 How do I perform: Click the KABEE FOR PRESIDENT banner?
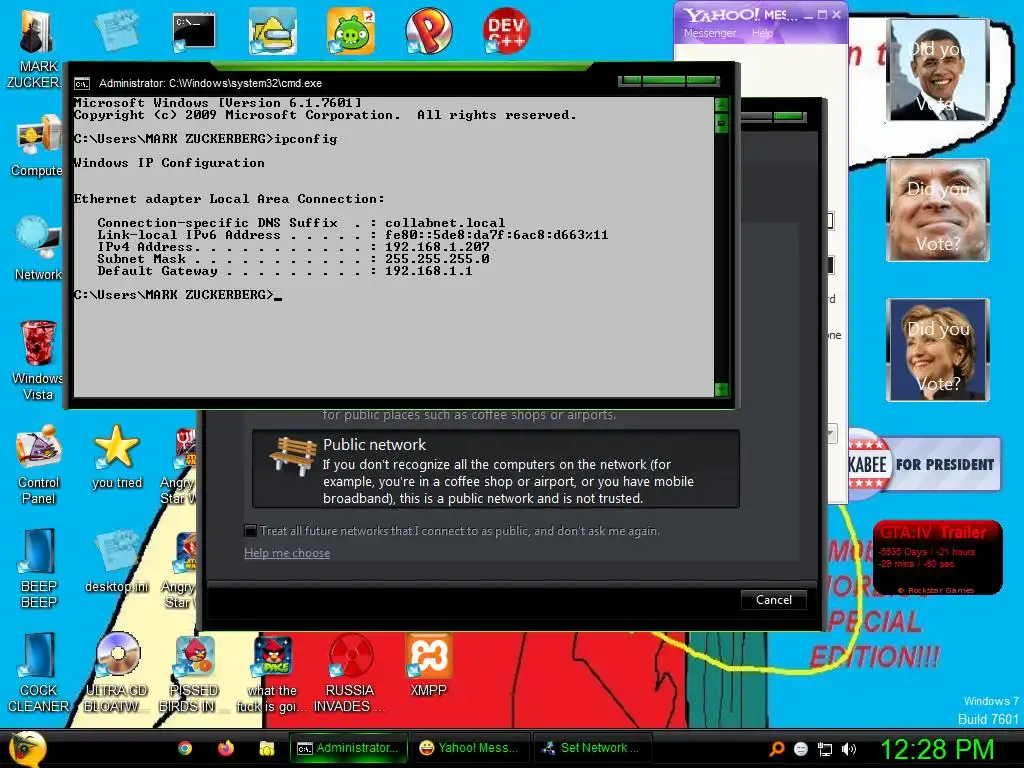click(x=924, y=464)
